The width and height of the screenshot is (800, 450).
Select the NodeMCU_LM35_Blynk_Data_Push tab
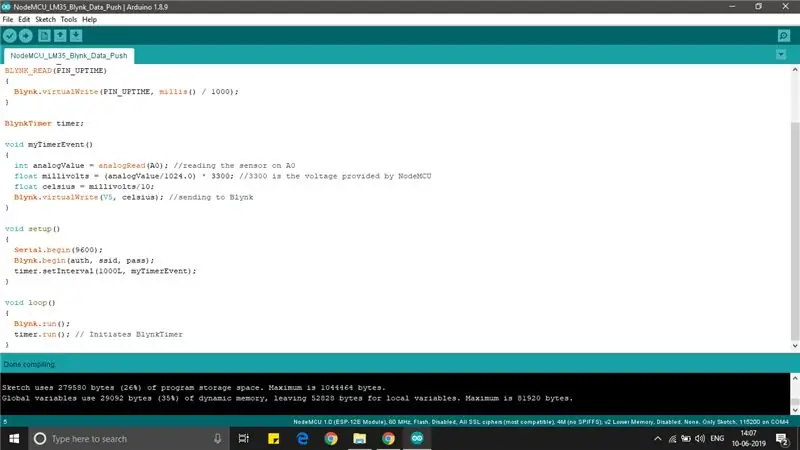[x=69, y=56]
